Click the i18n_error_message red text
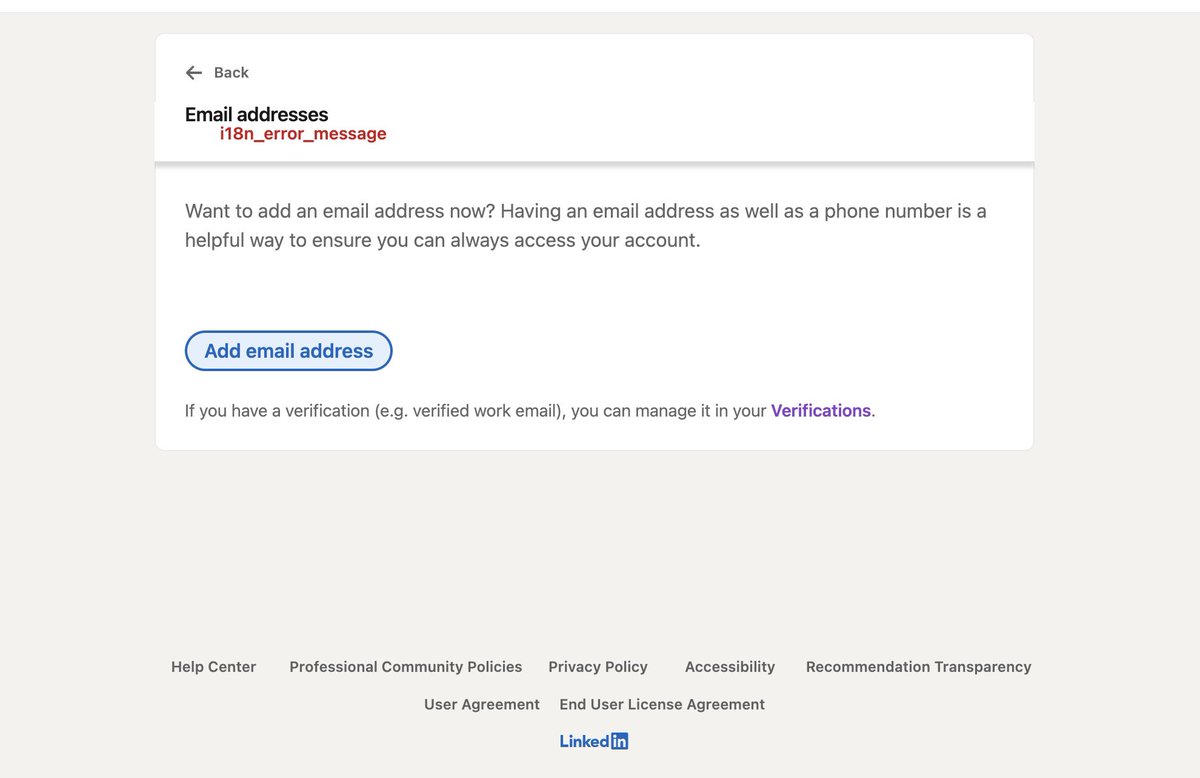The height and width of the screenshot is (778, 1200). coord(303,134)
